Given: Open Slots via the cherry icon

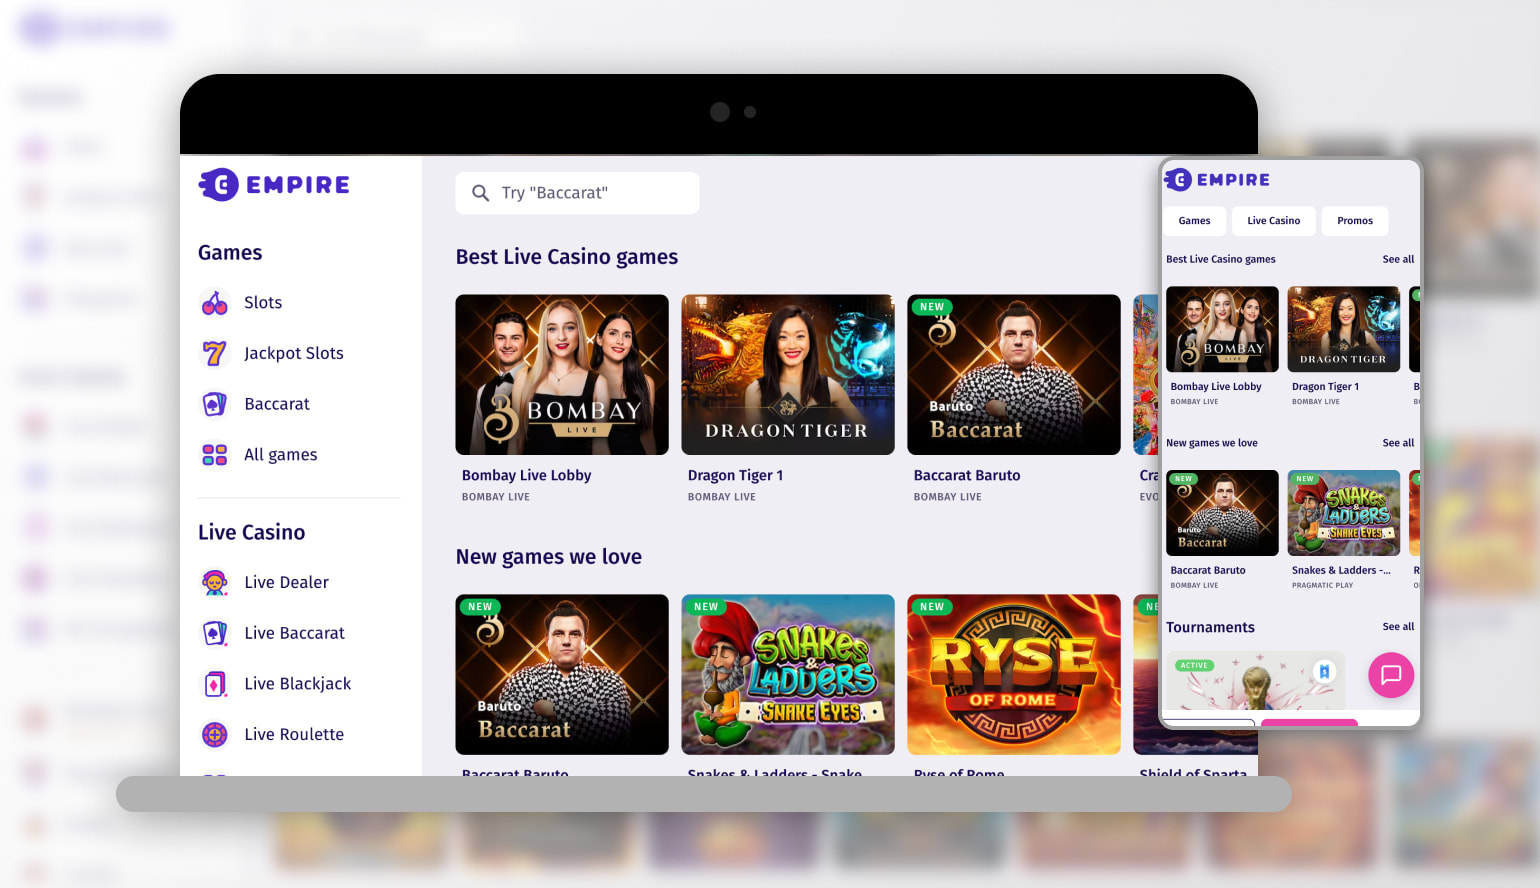Looking at the screenshot, I should tap(215, 303).
